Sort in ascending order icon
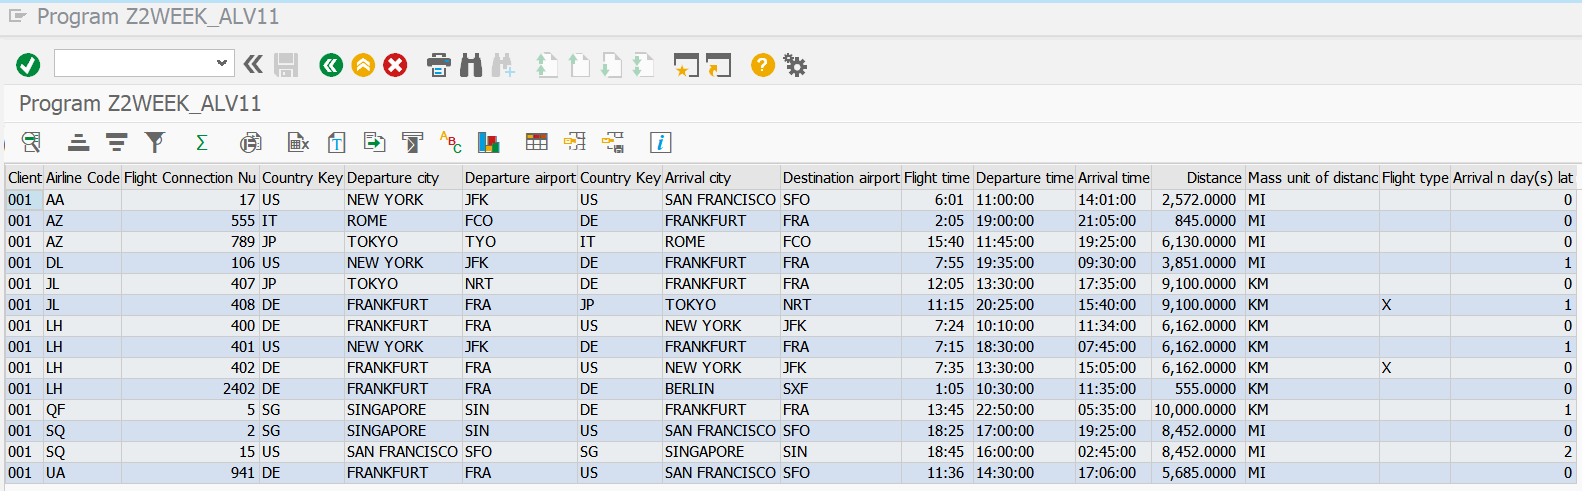1582x491 pixels. pos(79,142)
